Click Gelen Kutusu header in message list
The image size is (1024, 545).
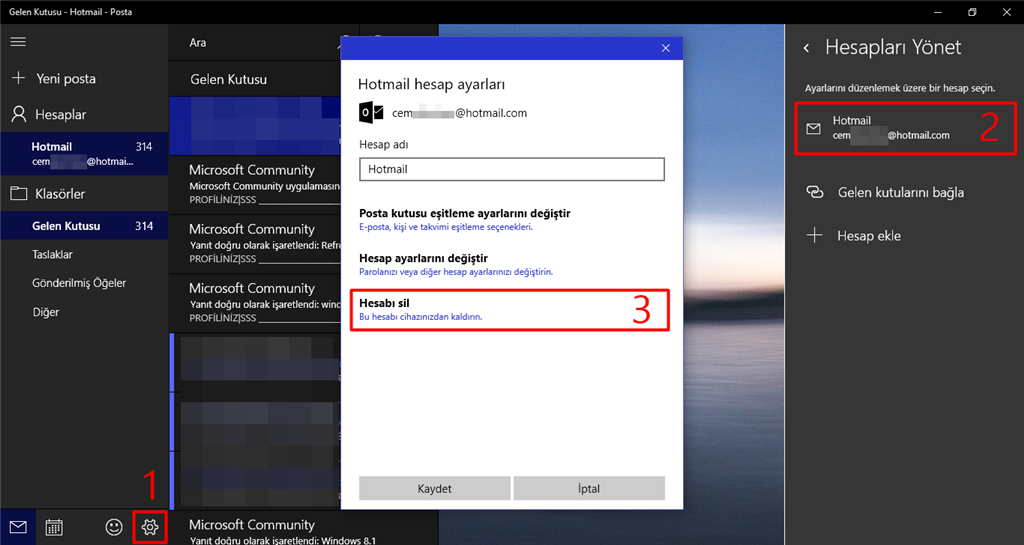pyautogui.click(x=229, y=80)
